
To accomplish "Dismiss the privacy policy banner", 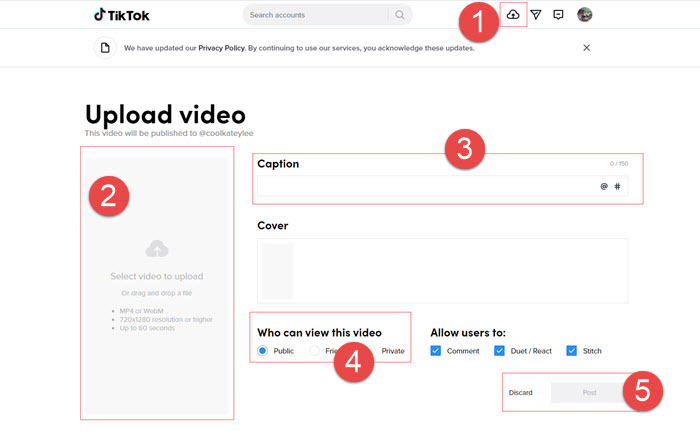I will point(586,48).
